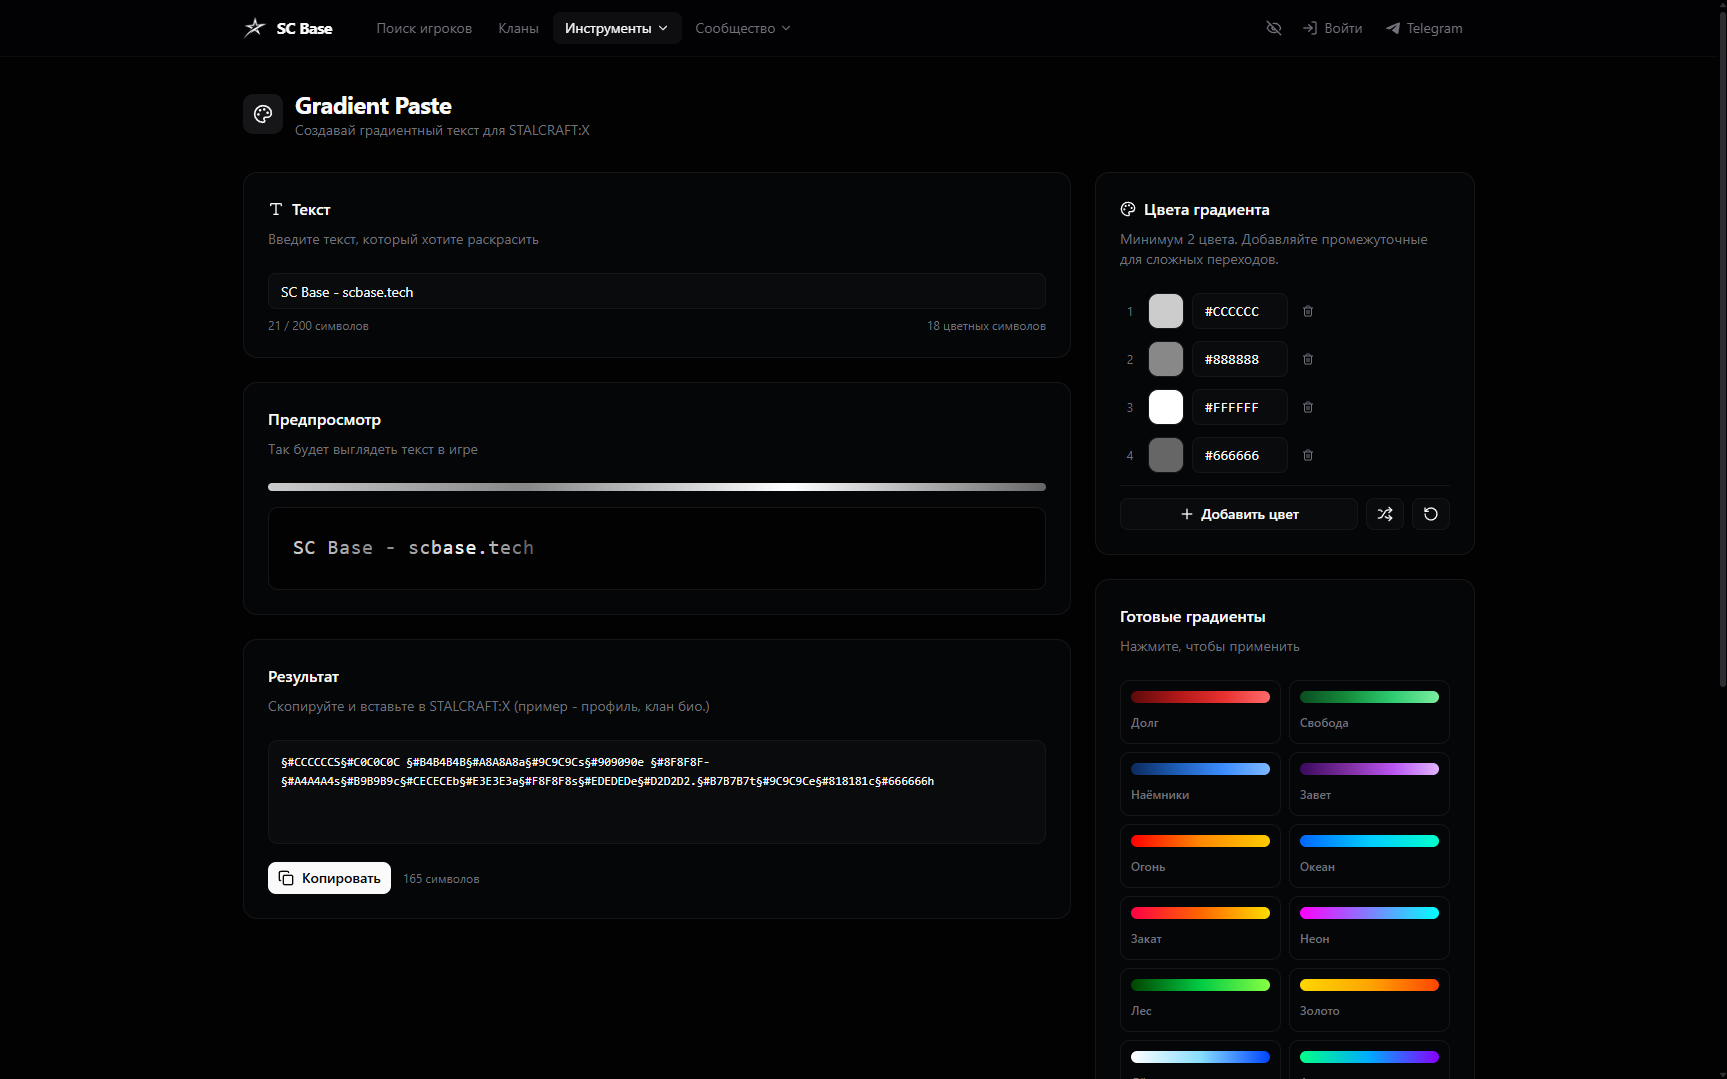Click the Результат heading
1727x1079 pixels.
click(x=303, y=677)
